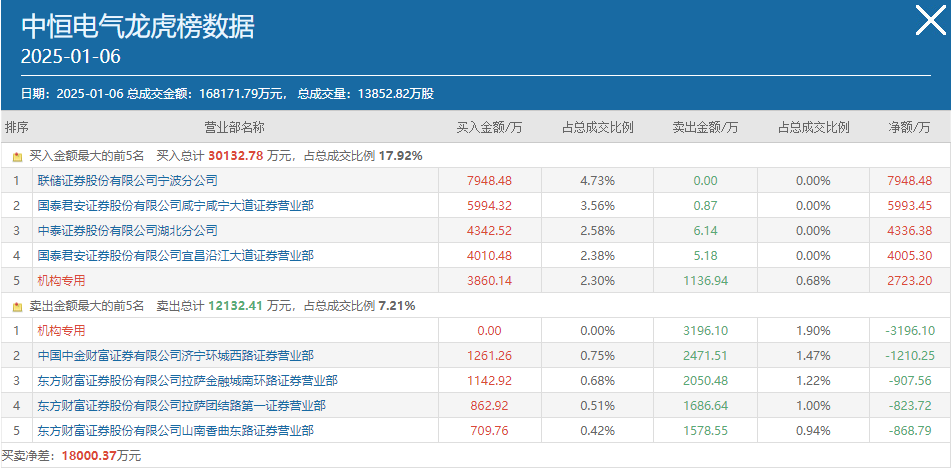Click the 营业部名称 column header
The image size is (951, 471).
[x=235, y=127]
